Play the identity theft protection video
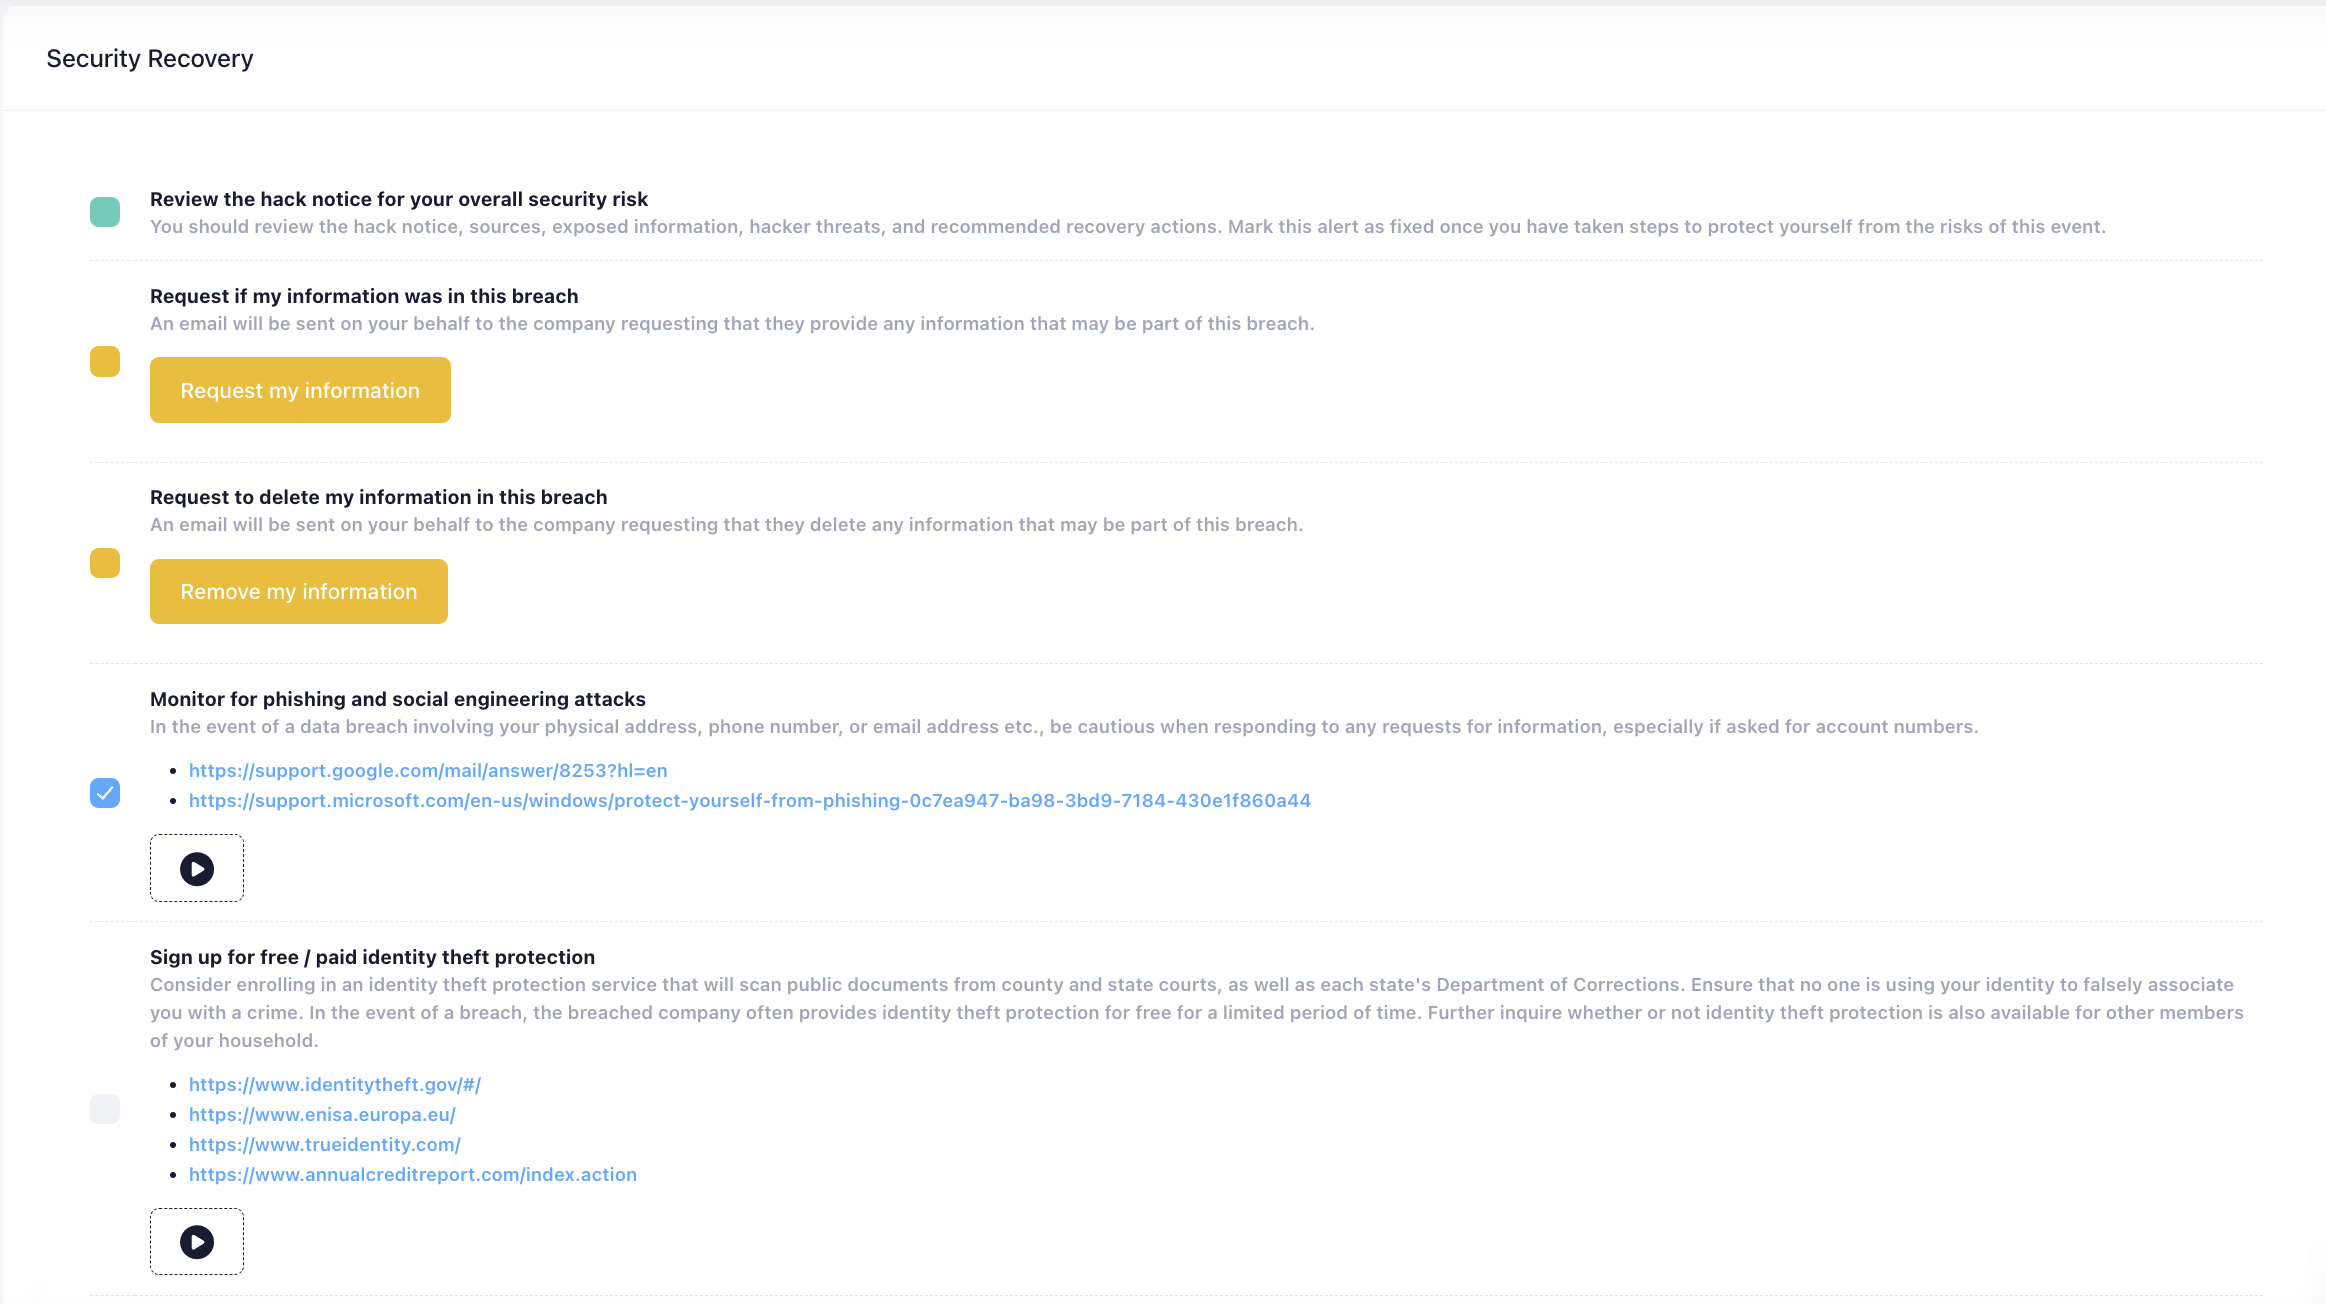2326x1304 pixels. 196,1241
